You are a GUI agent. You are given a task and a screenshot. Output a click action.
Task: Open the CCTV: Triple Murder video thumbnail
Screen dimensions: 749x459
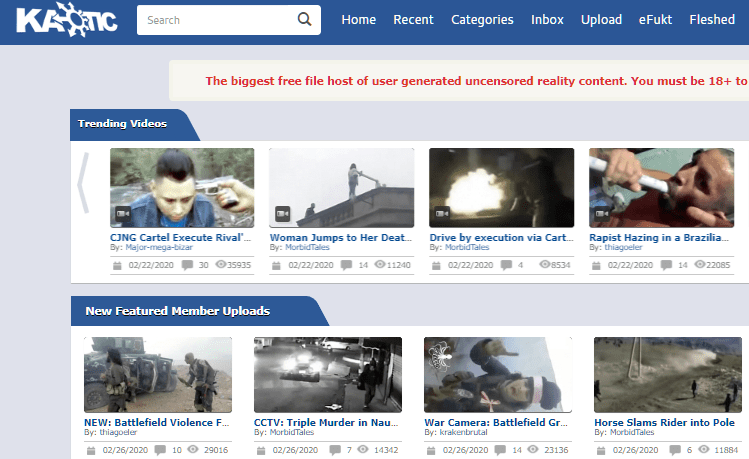point(328,375)
